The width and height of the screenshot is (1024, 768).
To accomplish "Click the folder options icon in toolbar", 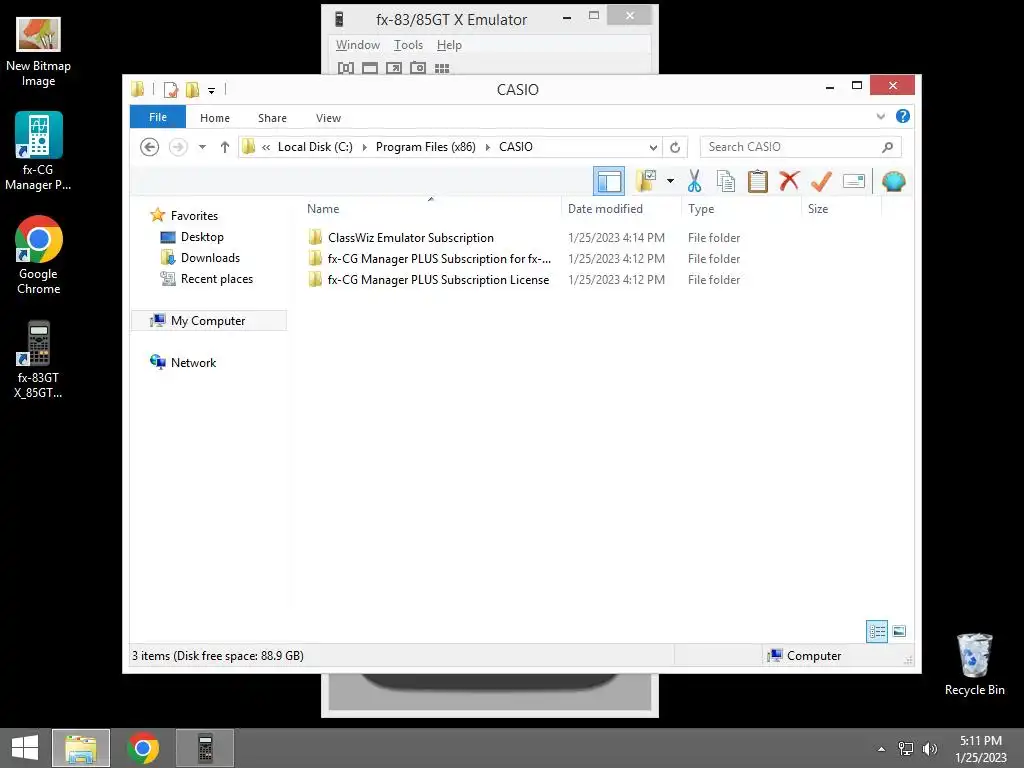I will [646, 181].
